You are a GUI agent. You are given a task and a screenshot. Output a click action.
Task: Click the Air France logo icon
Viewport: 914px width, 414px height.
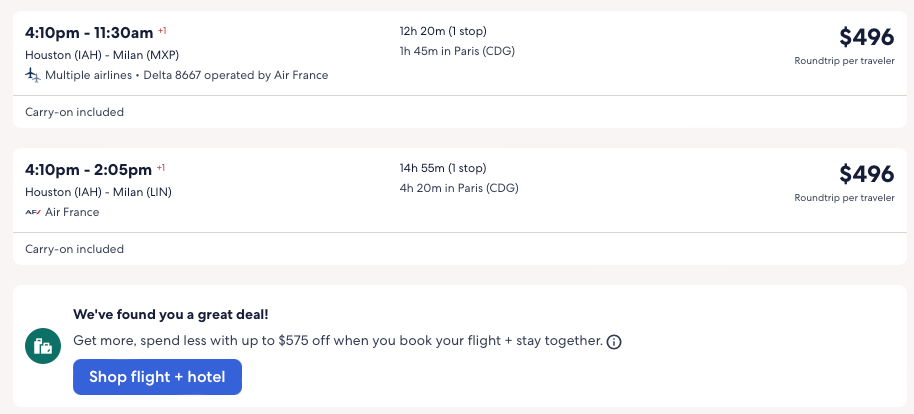tap(33, 212)
